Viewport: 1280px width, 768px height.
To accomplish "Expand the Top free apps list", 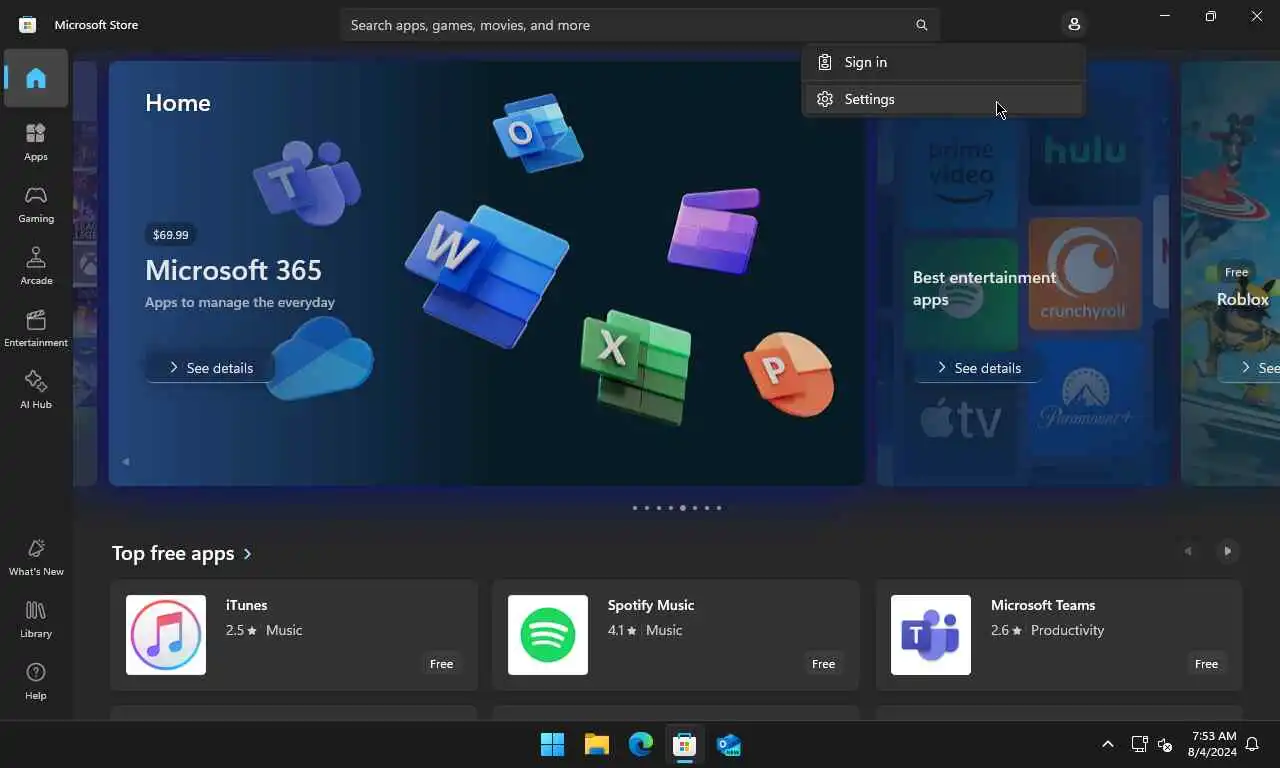I will pos(182,553).
